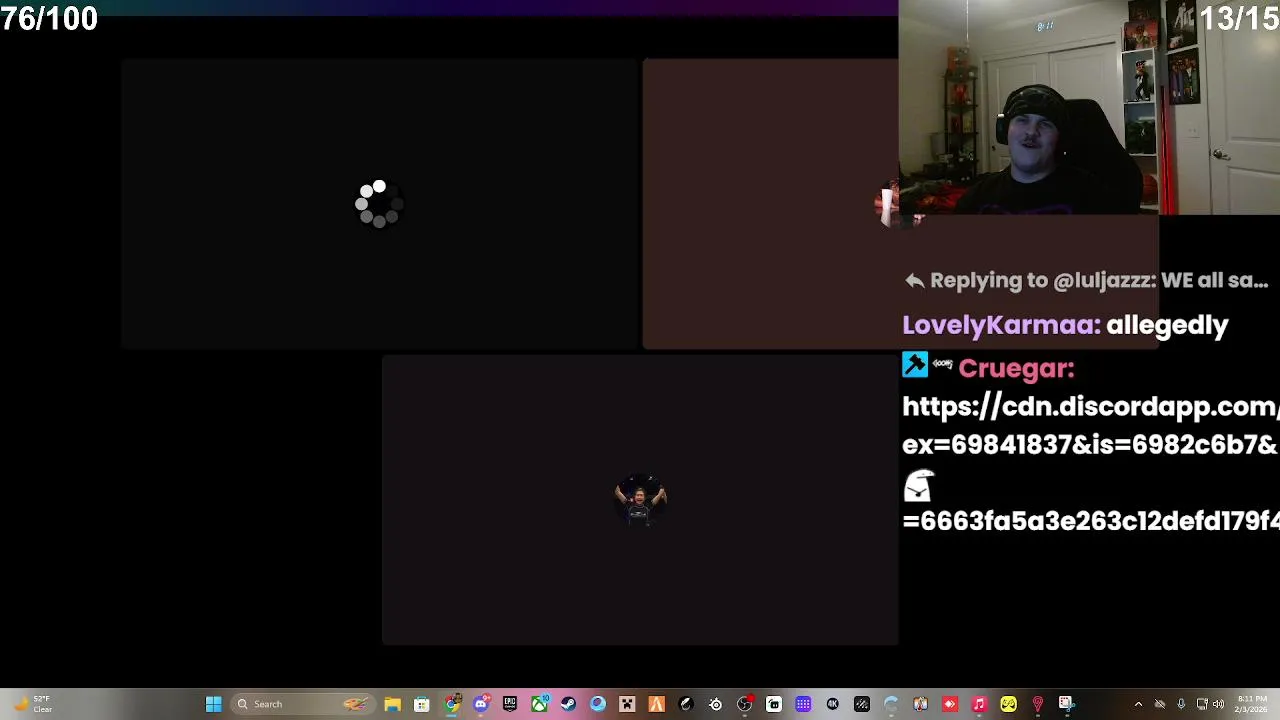Image resolution: width=1280 pixels, height=720 pixels.
Task: Open network settings in system tray
Action: (1202, 704)
